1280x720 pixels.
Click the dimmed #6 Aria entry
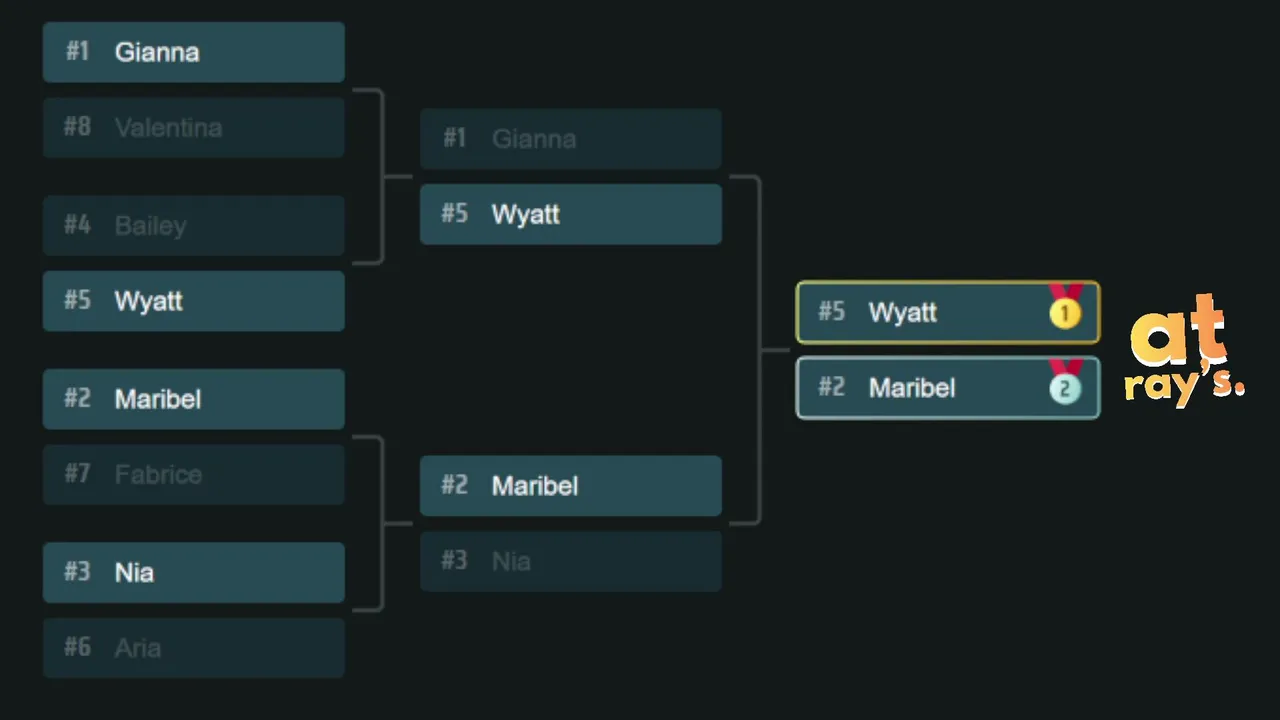[193, 648]
